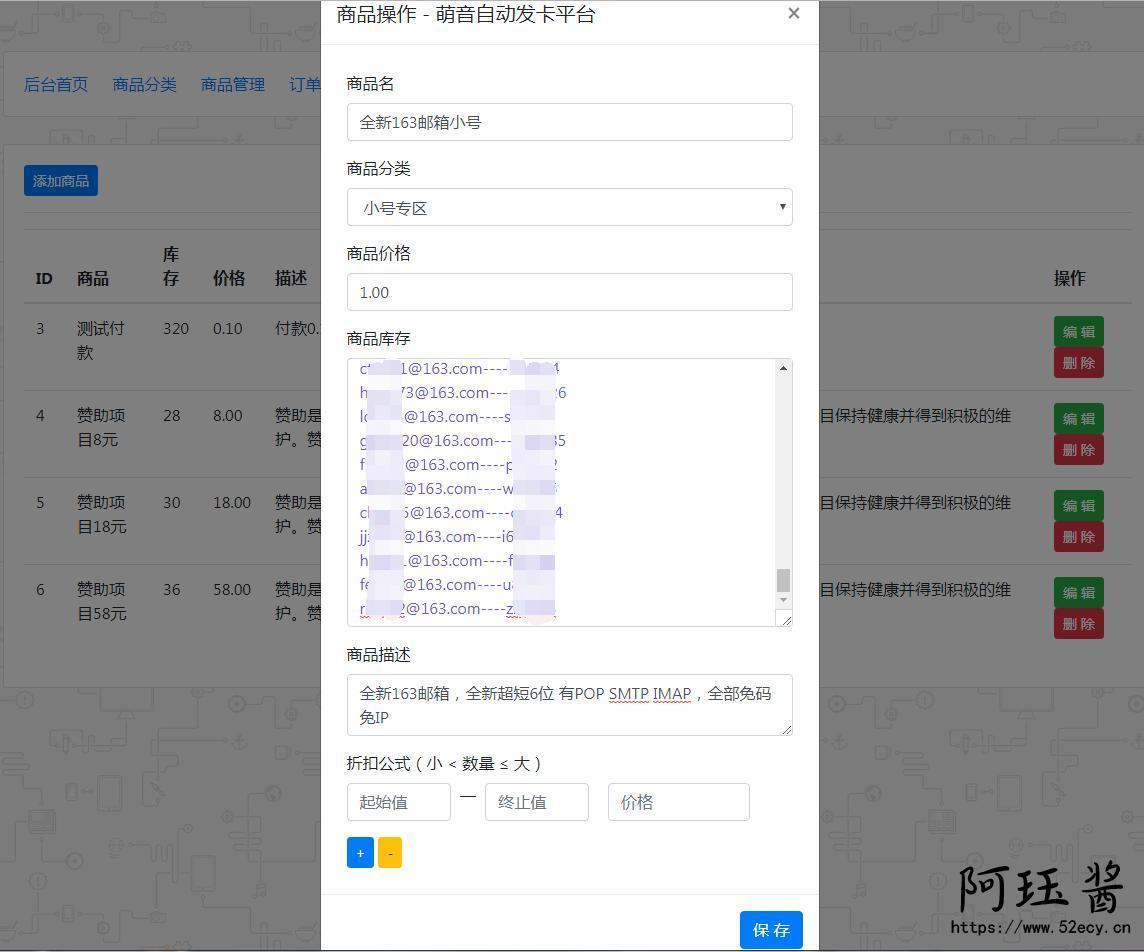This screenshot has height=952, width=1144.
Task: Add a discount row with blue plus button
Action: (x=360, y=853)
